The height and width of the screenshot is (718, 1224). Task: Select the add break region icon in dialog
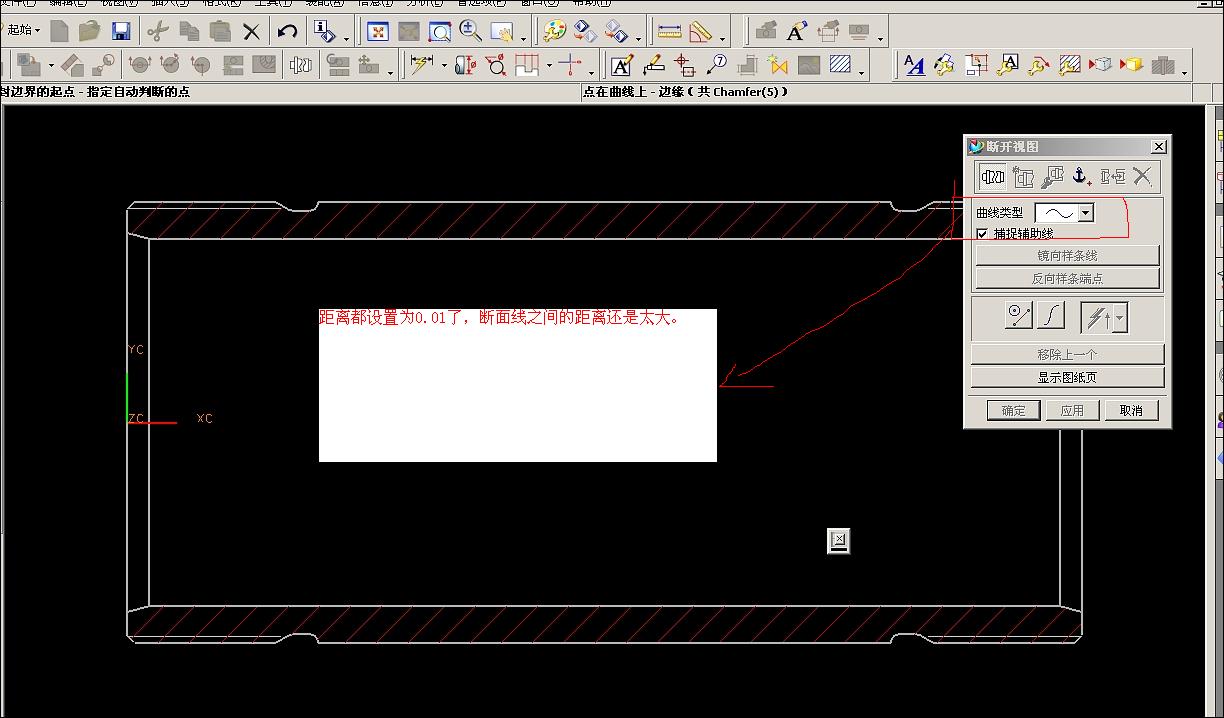(993, 177)
